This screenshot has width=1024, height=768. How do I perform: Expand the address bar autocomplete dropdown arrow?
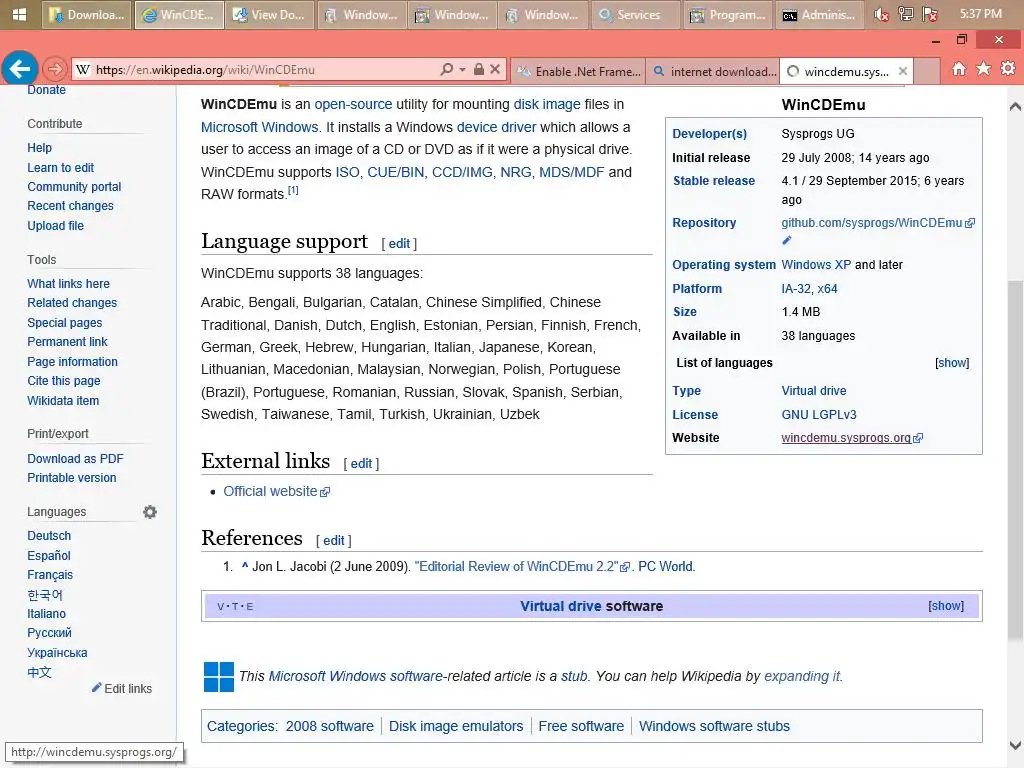462,69
